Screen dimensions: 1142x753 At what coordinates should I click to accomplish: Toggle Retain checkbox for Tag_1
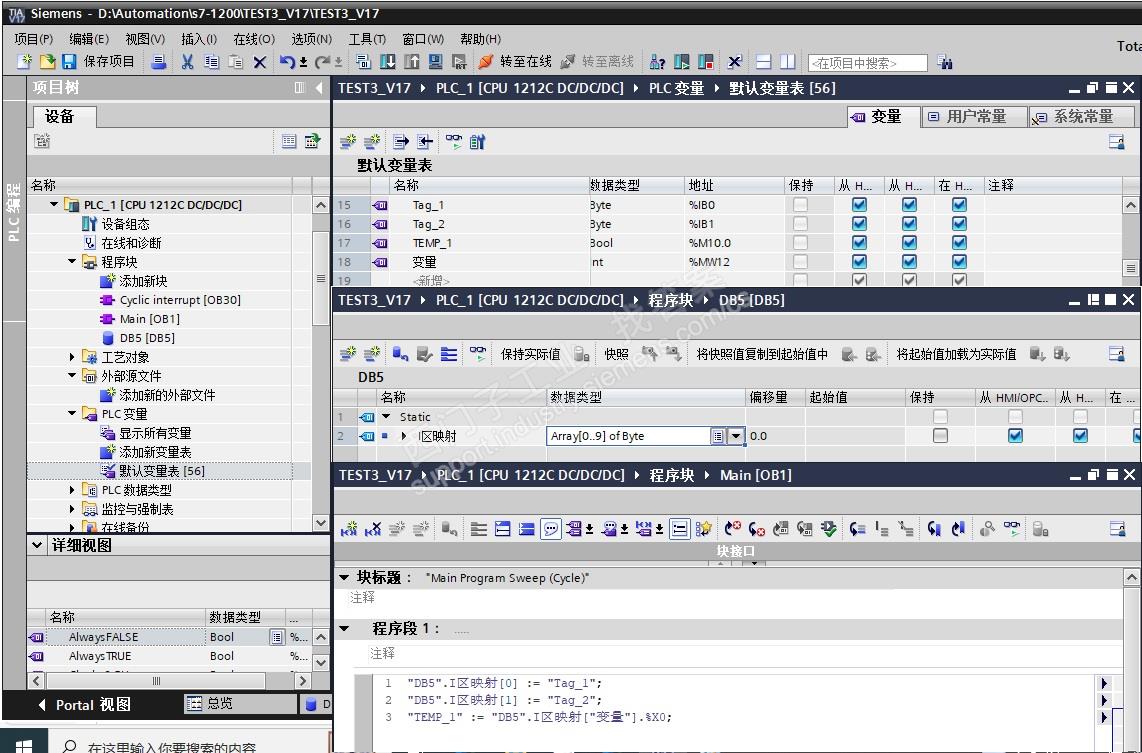point(800,205)
